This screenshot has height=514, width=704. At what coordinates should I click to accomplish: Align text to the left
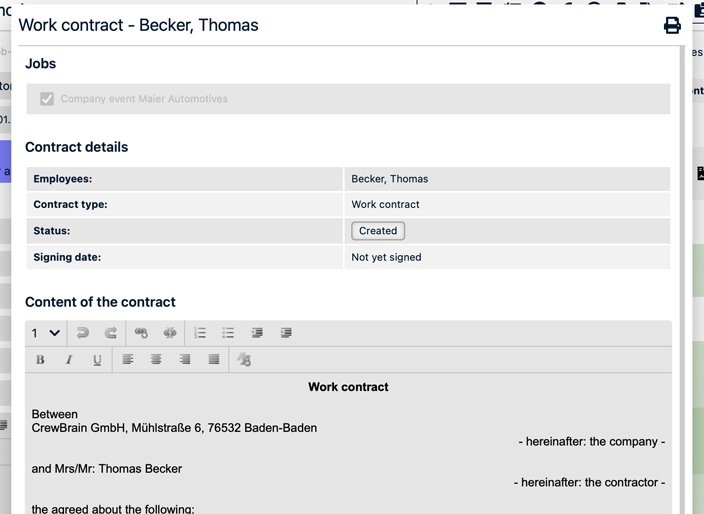pyautogui.click(x=128, y=360)
